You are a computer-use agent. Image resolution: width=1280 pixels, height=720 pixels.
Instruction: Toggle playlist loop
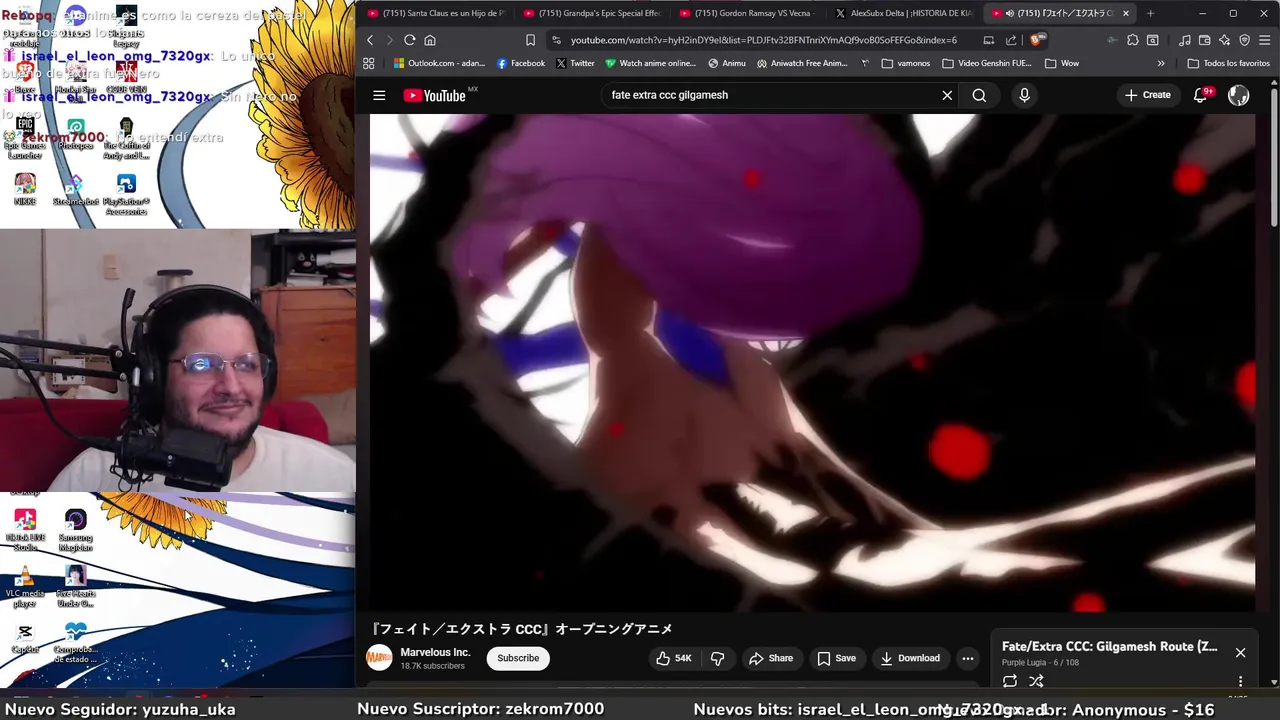click(x=1010, y=681)
